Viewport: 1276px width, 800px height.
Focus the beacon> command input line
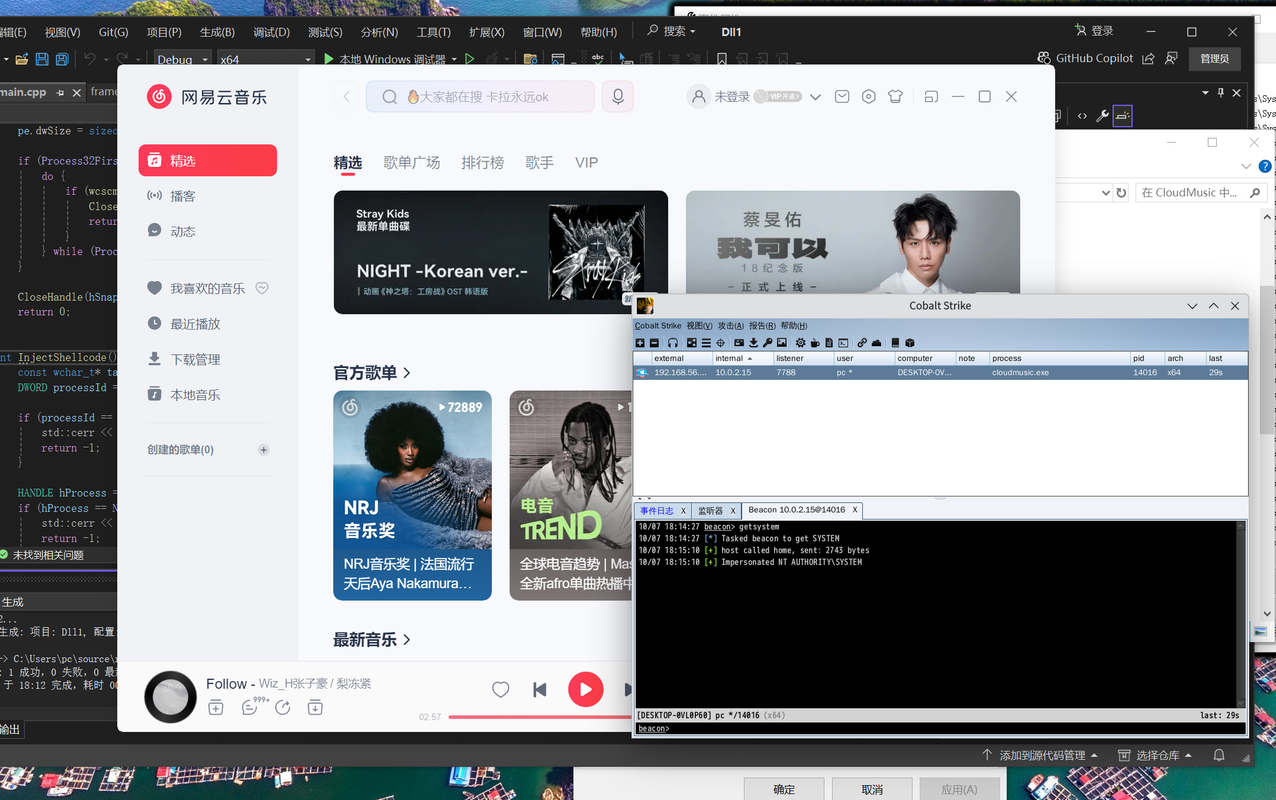pyautogui.click(x=940, y=728)
